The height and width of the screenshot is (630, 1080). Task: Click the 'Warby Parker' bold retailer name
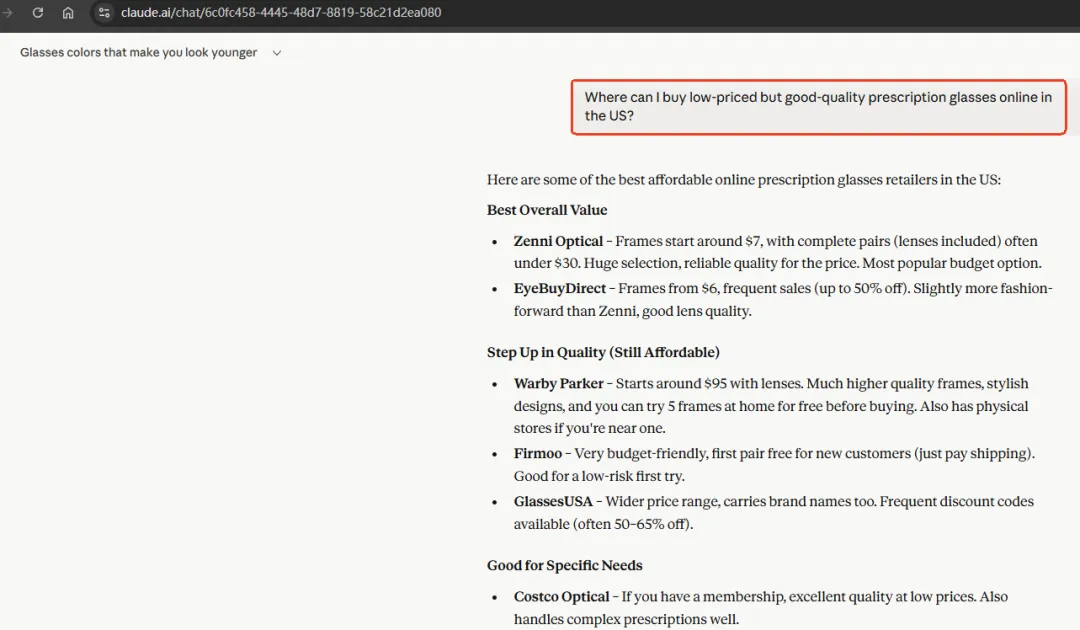coord(559,383)
